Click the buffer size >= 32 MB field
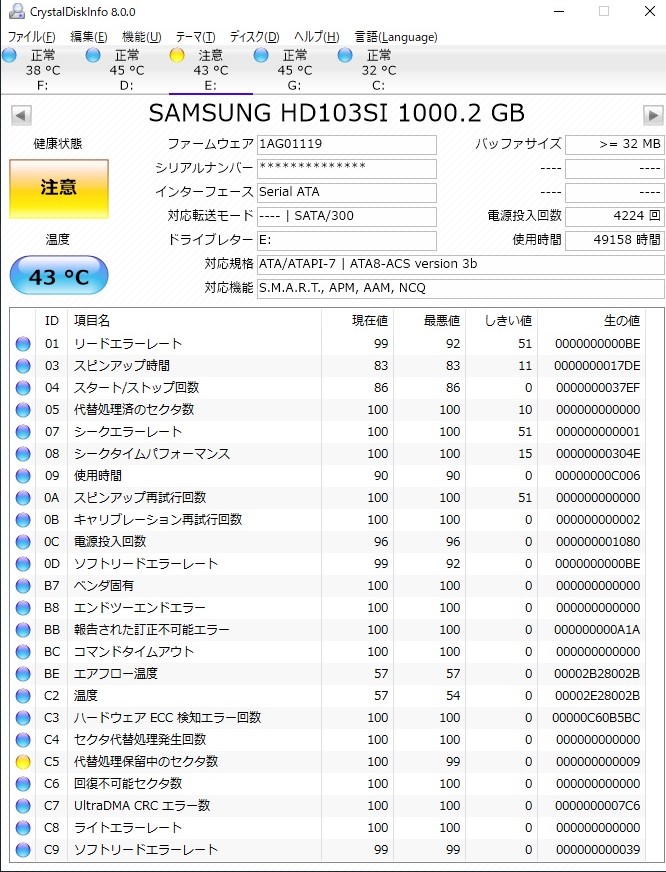666x872 pixels. point(614,145)
